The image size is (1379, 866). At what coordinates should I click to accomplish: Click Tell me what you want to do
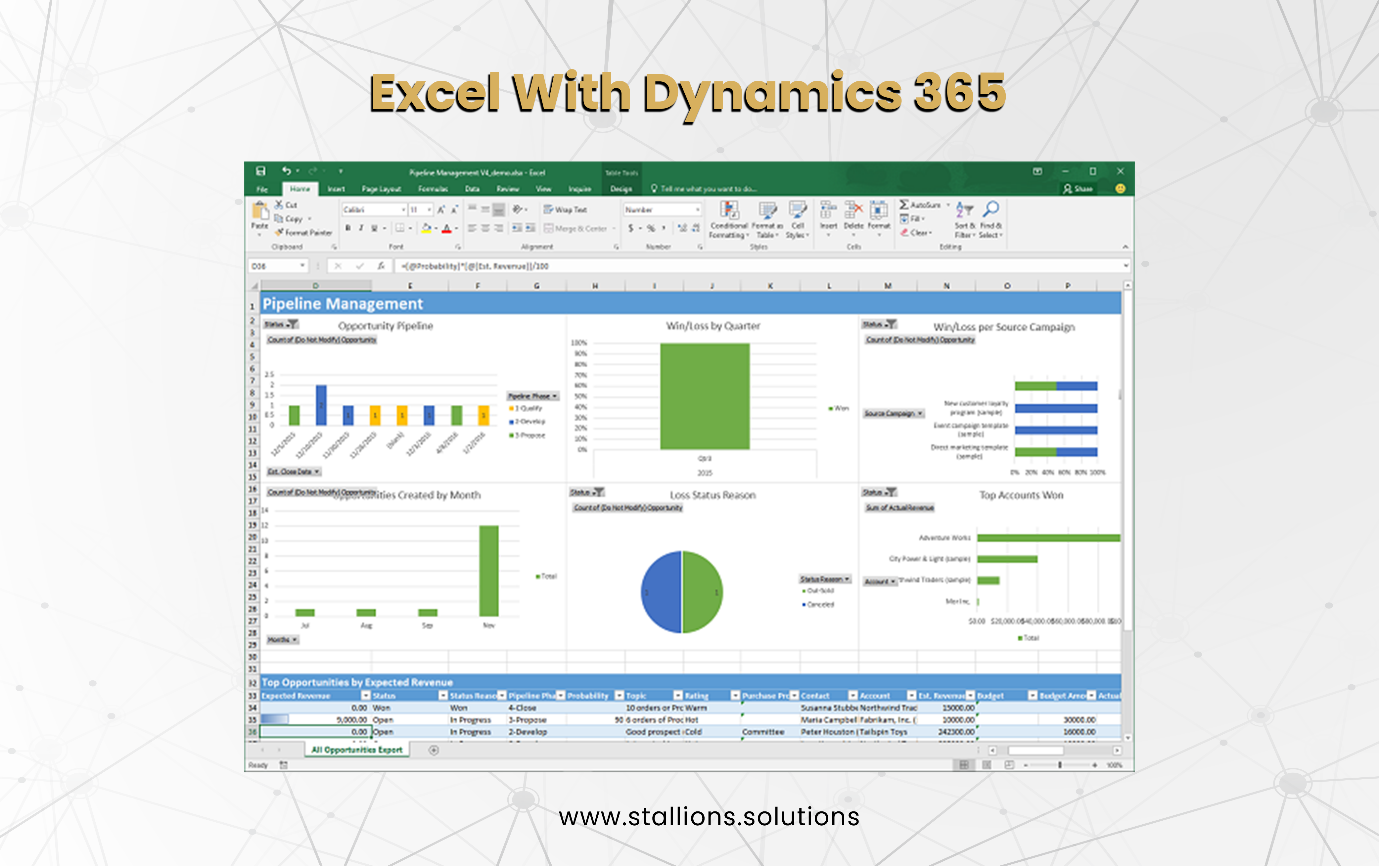[703, 189]
